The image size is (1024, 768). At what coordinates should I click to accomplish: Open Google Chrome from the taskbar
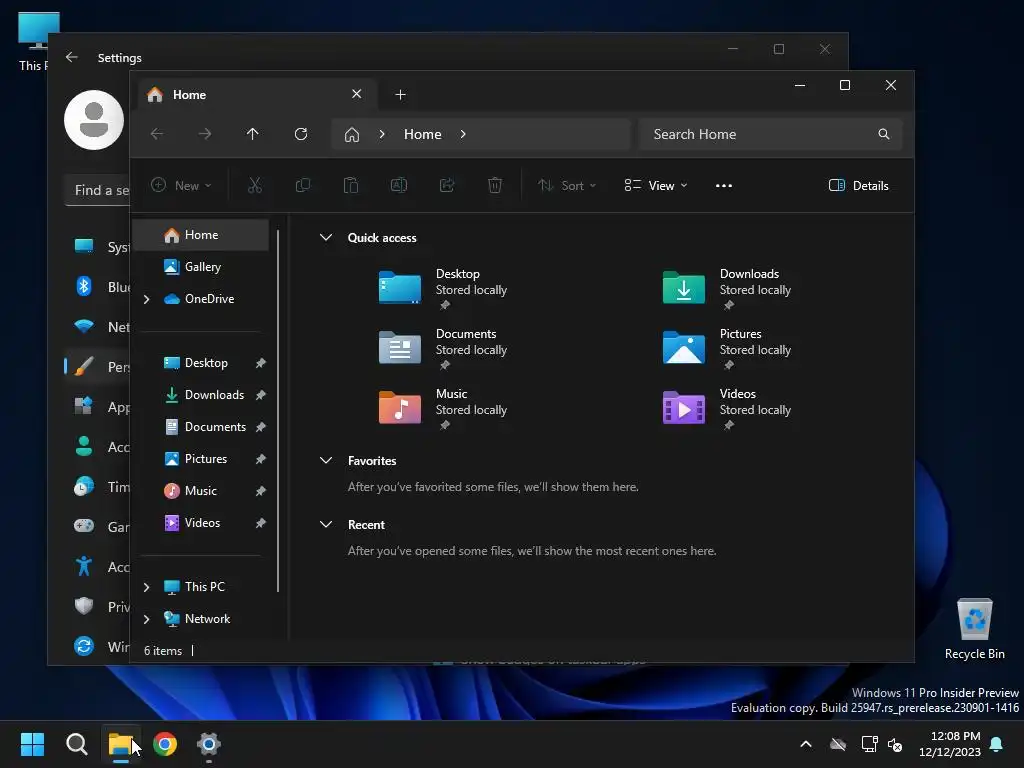pos(165,744)
